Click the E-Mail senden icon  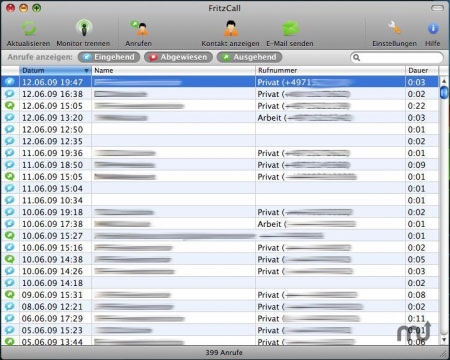click(x=290, y=28)
